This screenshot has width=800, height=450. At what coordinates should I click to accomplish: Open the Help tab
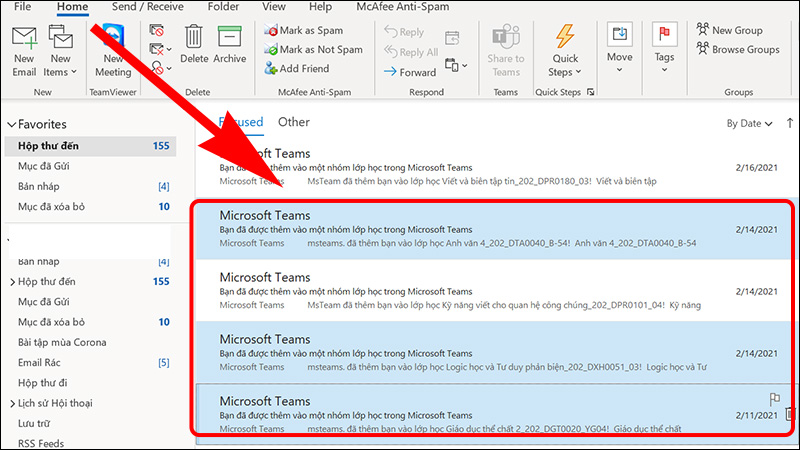pos(320,7)
